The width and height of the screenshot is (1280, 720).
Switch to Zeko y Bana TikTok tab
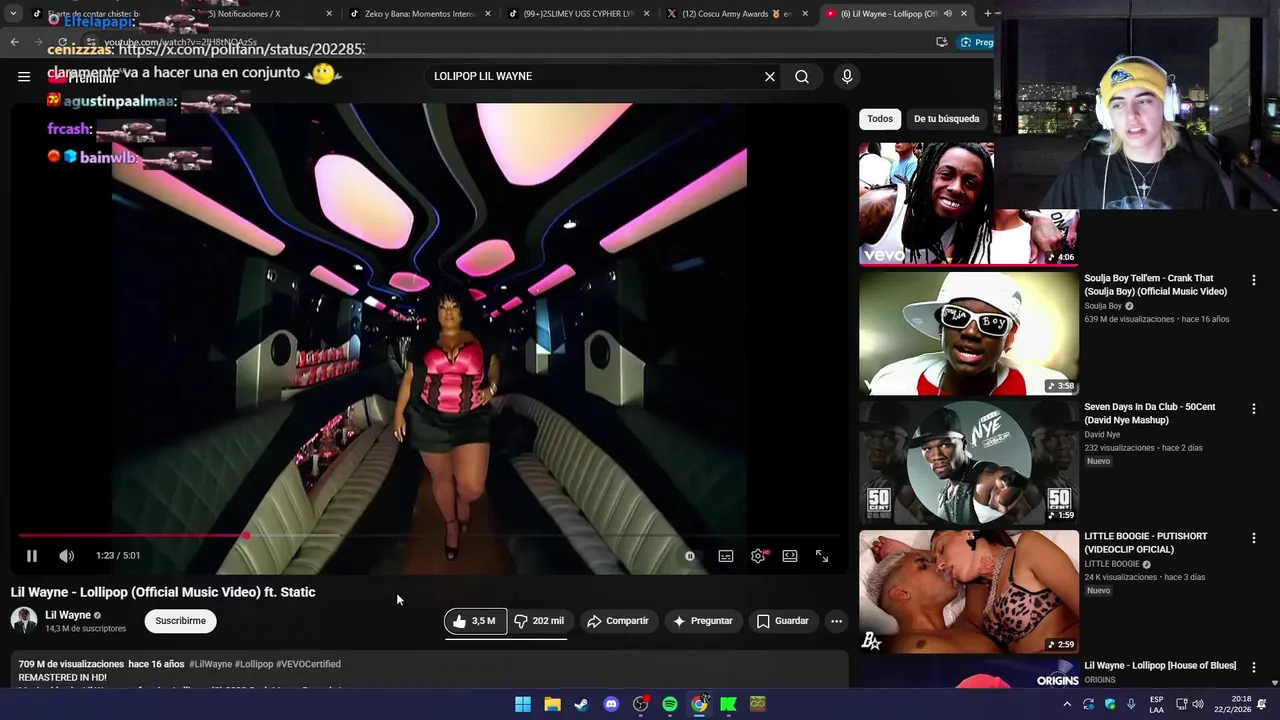coord(419,14)
